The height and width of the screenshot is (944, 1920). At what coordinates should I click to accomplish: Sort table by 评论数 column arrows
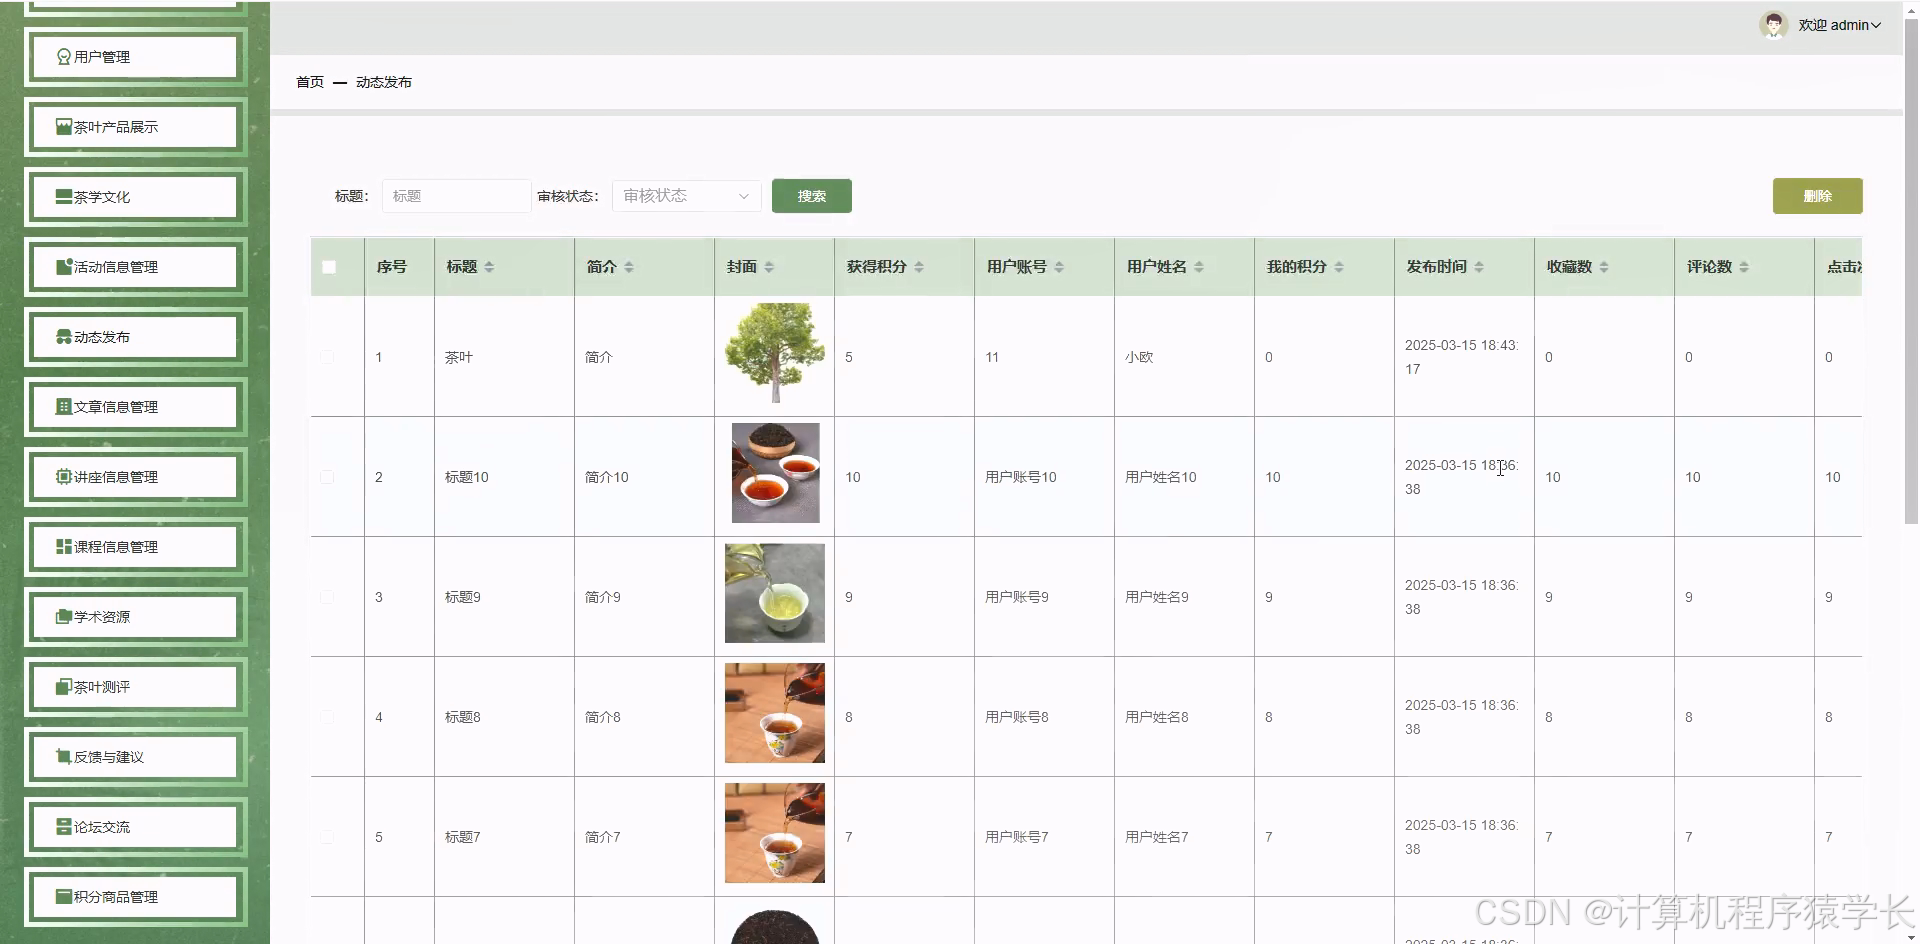coord(1744,267)
